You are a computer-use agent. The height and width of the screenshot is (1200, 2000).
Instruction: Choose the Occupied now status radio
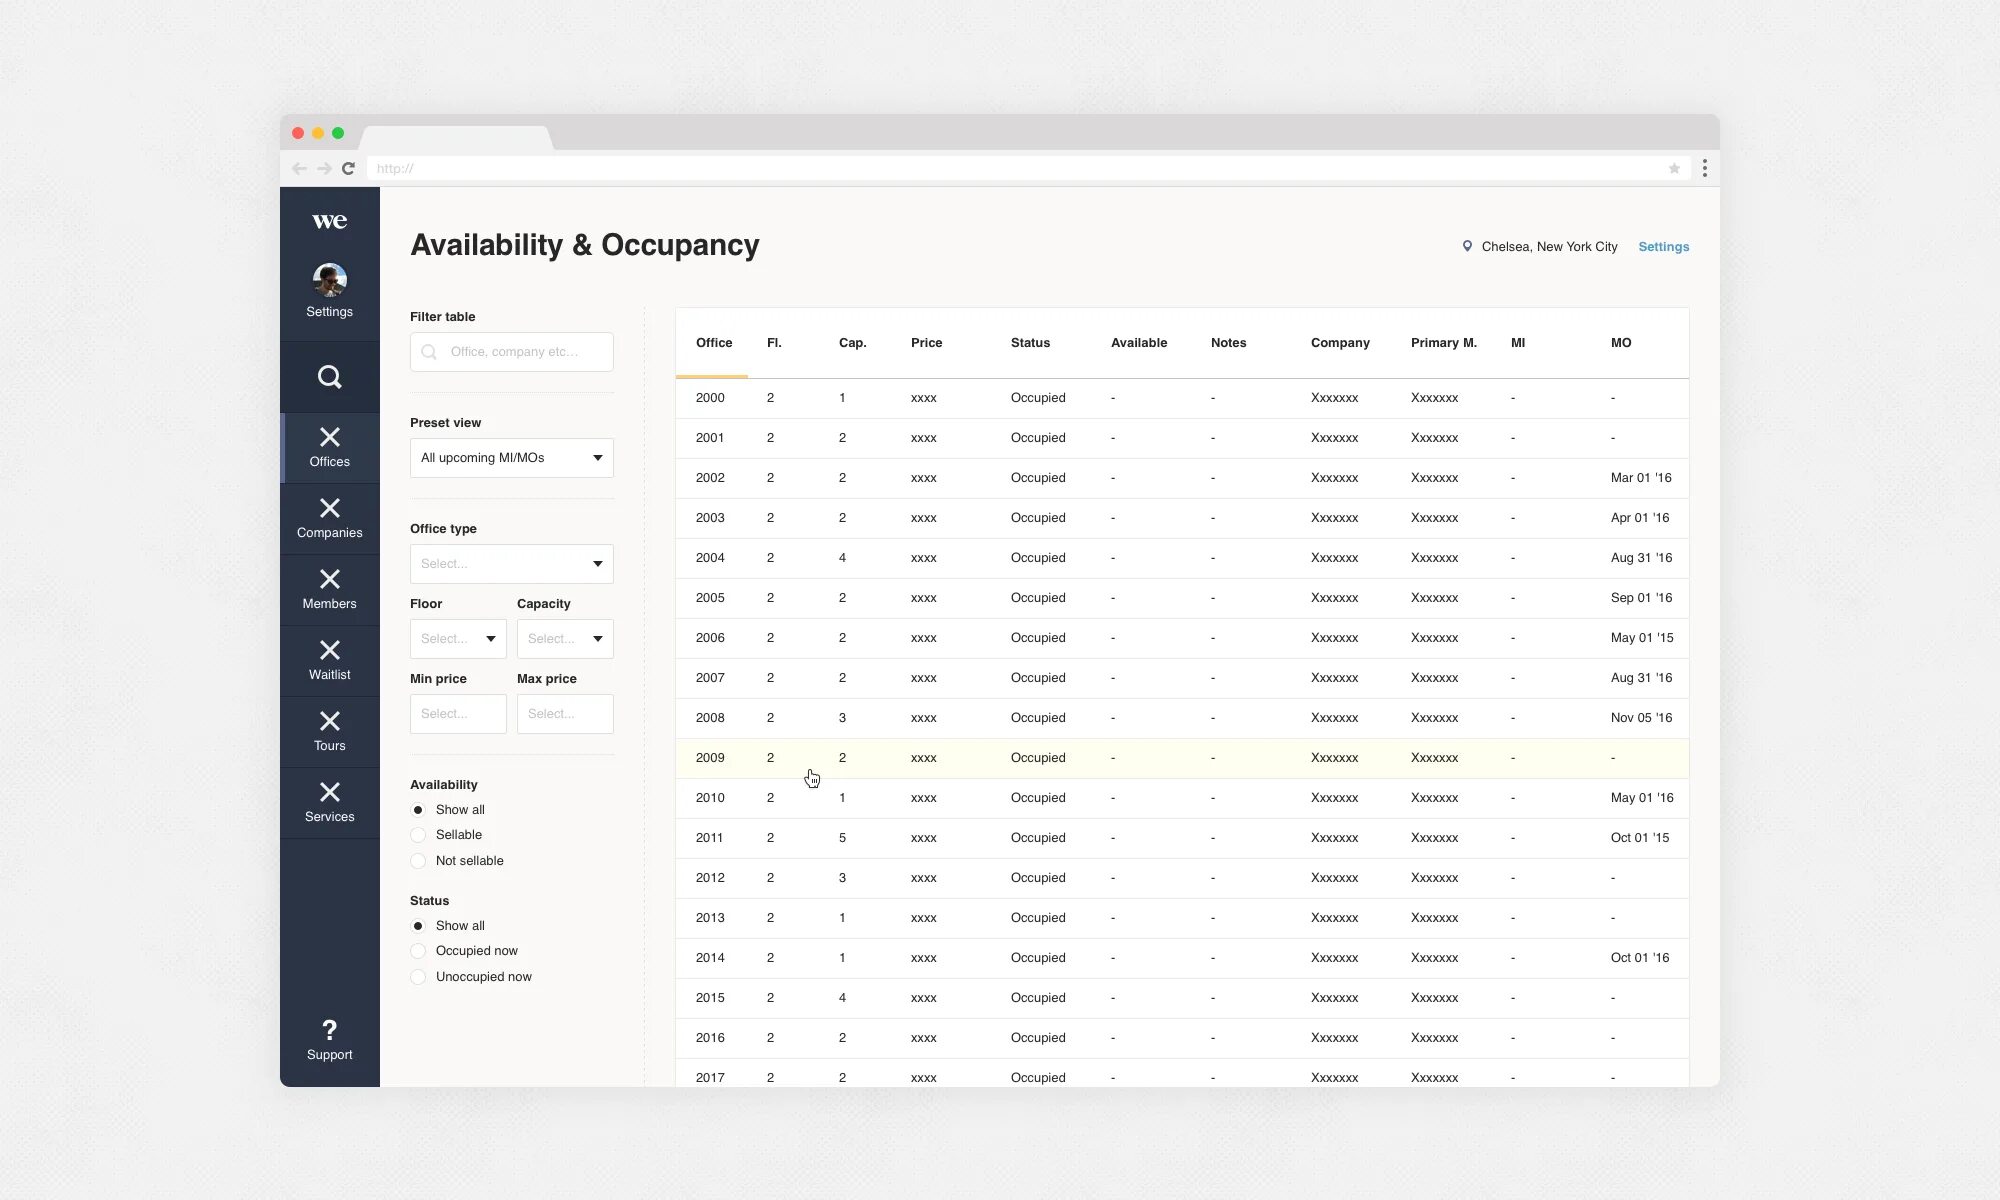click(x=418, y=951)
